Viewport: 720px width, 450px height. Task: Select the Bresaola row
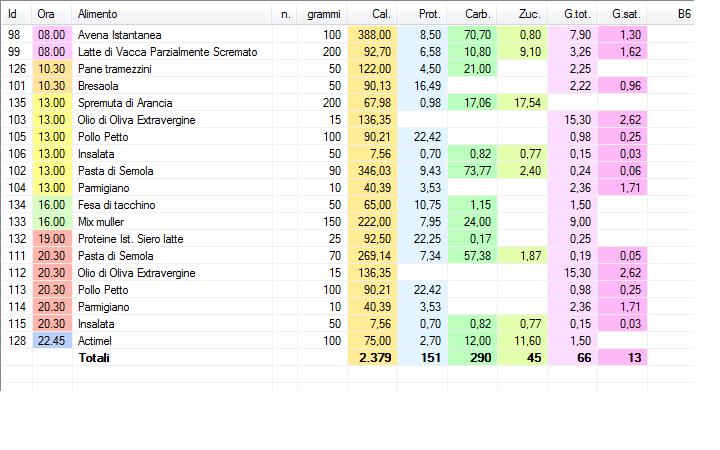(x=347, y=86)
